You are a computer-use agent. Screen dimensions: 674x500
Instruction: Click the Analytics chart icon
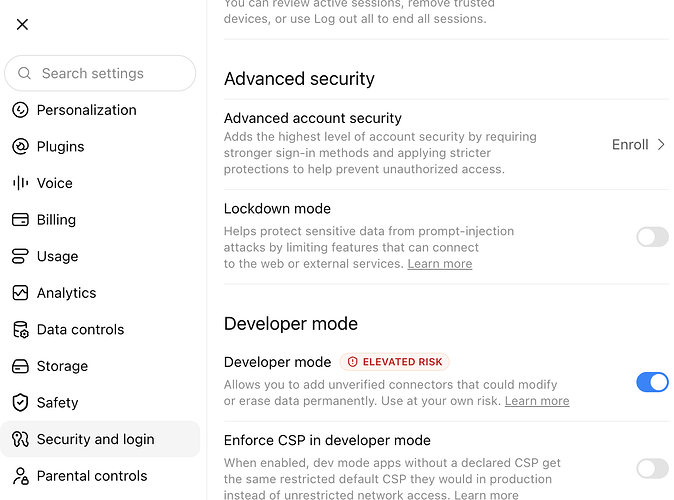tap(20, 293)
